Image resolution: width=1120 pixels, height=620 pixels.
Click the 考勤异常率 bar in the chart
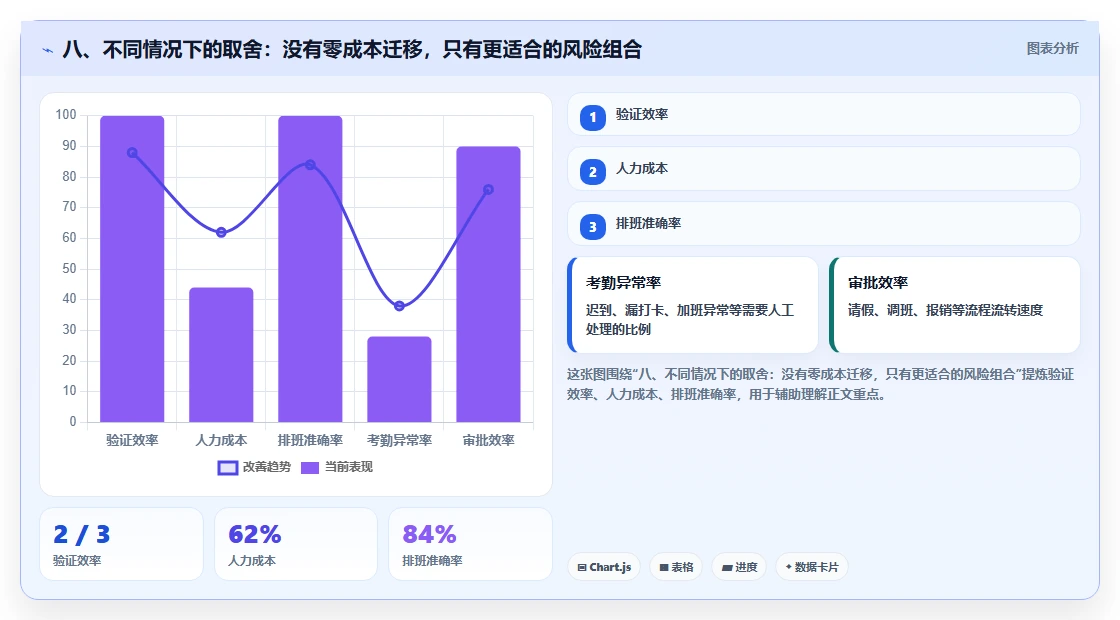[x=399, y=379]
